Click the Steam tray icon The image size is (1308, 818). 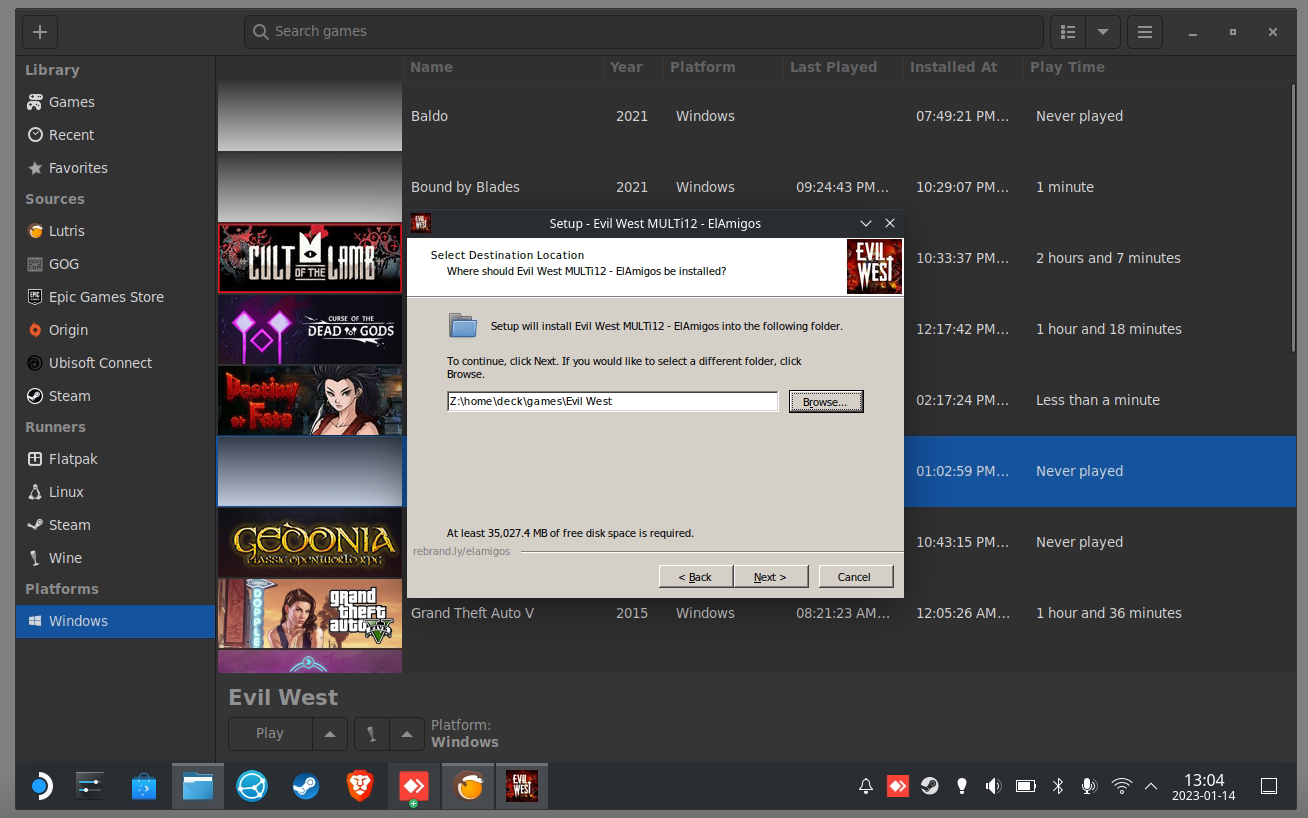pyautogui.click(x=929, y=787)
